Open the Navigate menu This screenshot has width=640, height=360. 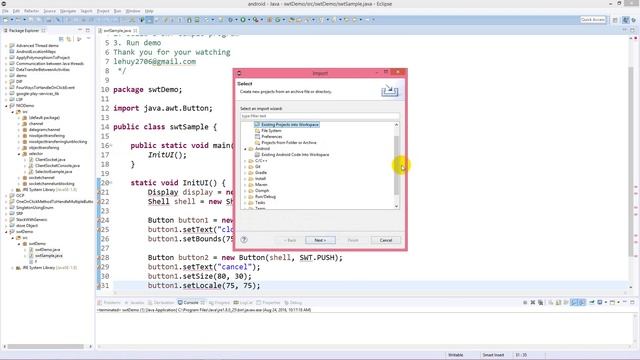[x=68, y=11]
